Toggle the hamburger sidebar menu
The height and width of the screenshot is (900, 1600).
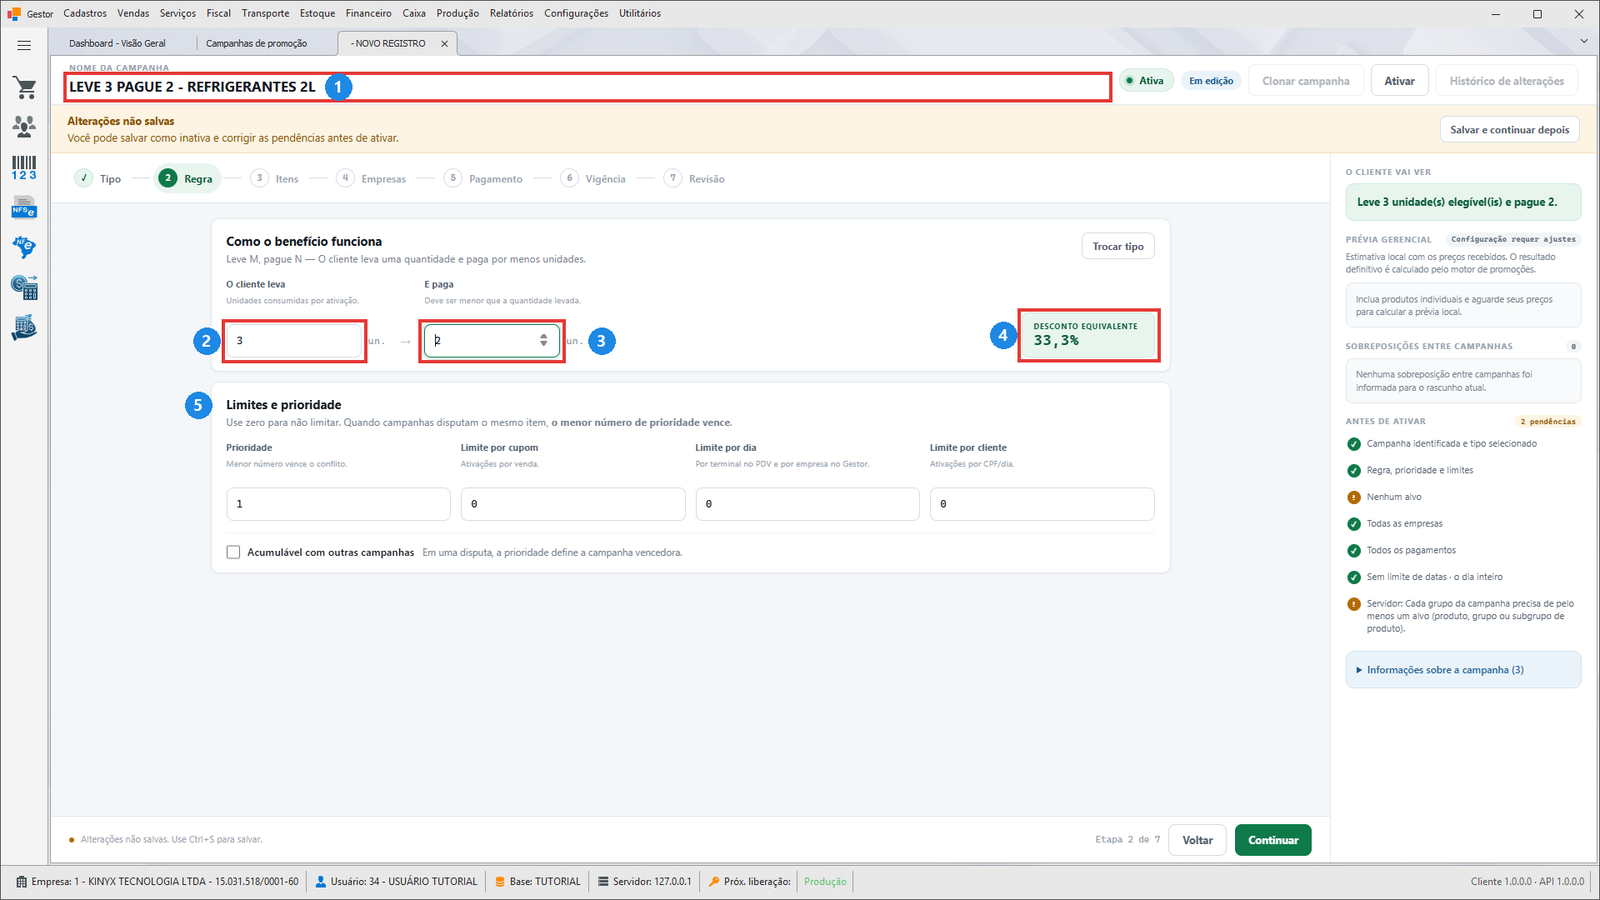pos(24,45)
